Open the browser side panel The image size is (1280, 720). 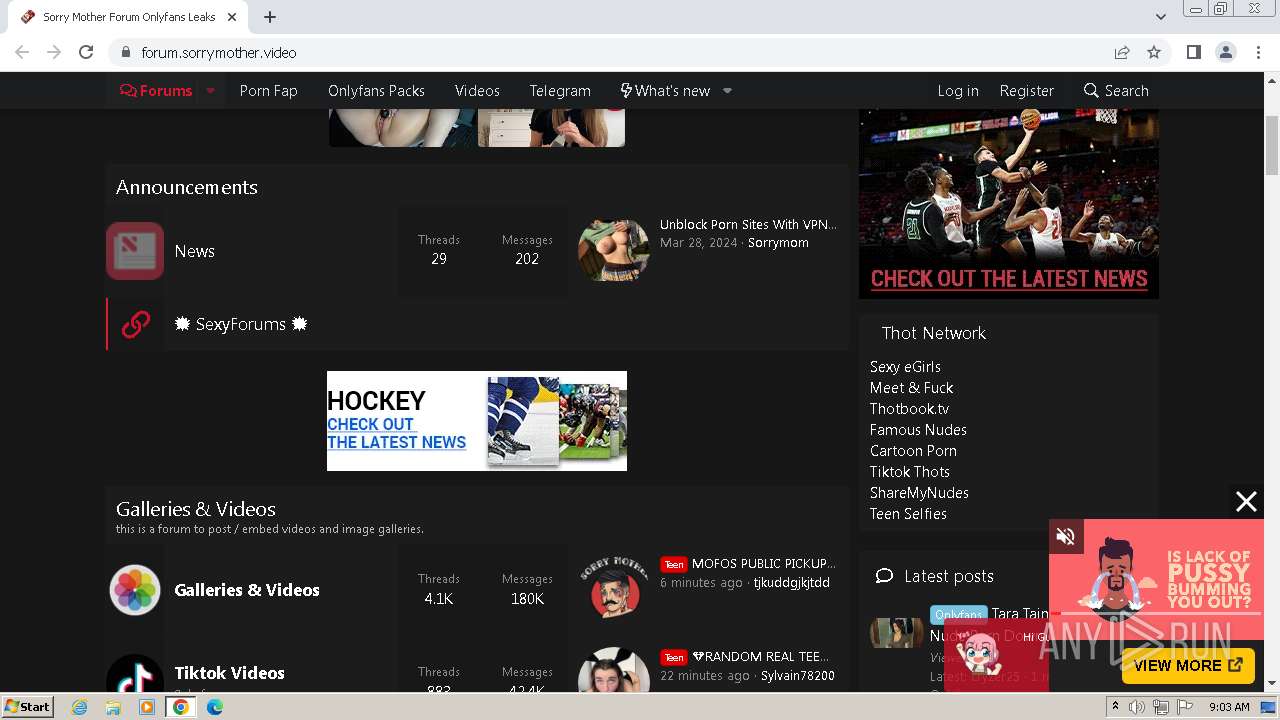(1193, 52)
